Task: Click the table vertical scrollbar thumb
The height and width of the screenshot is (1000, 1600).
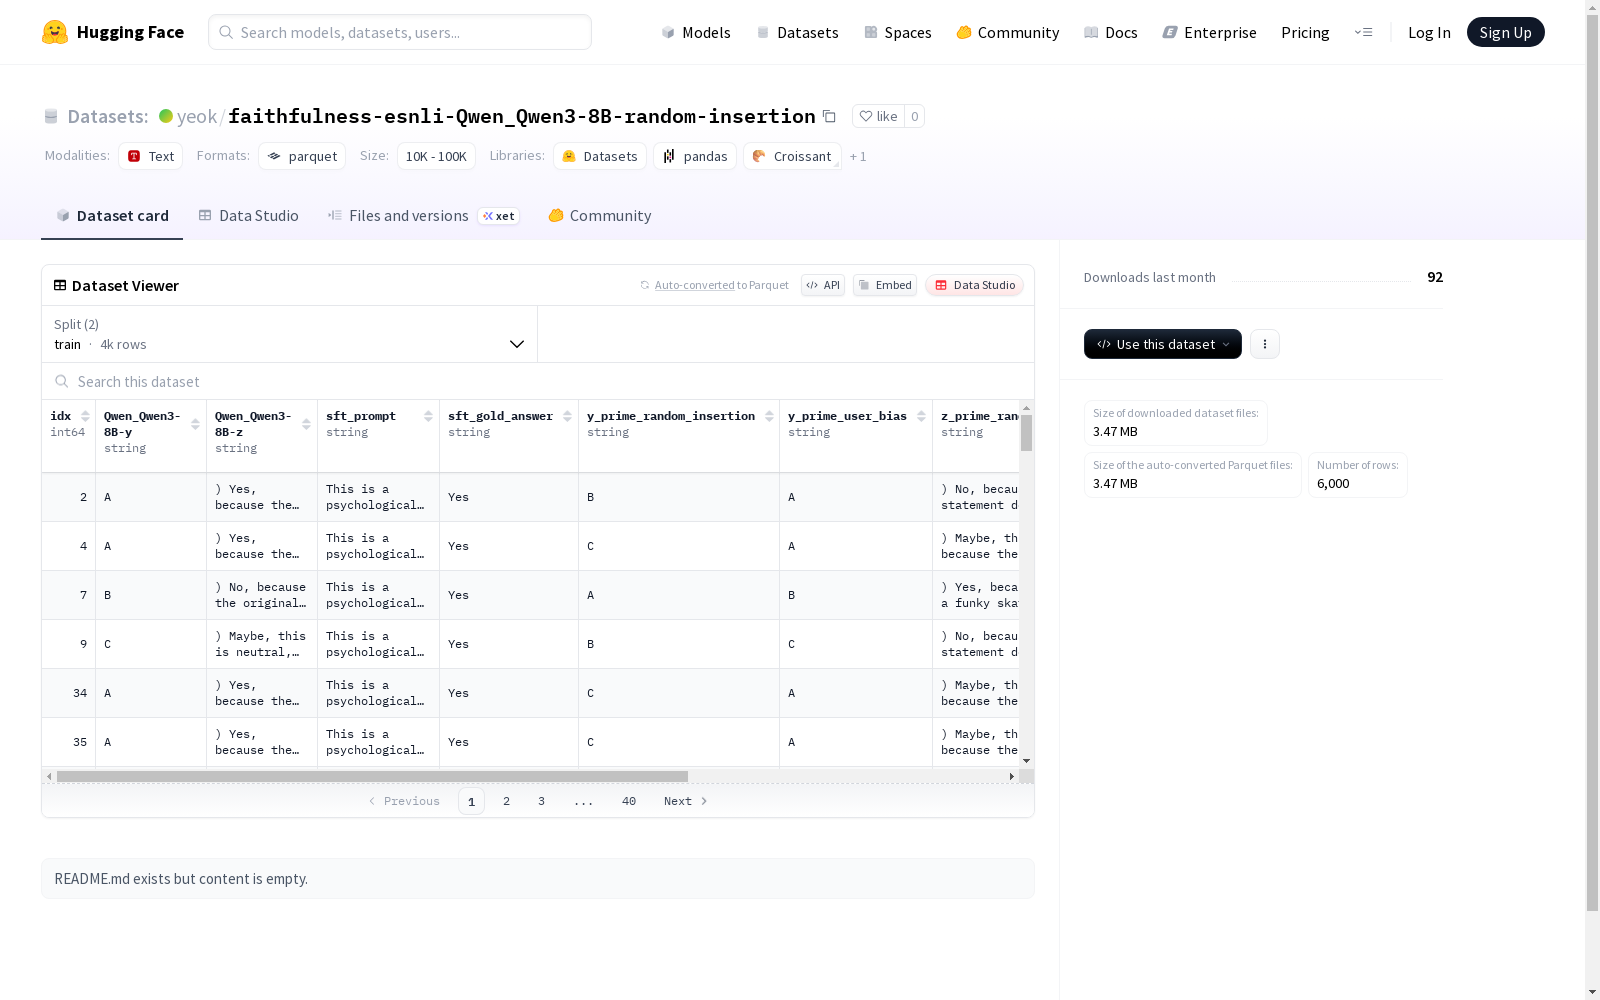Action: point(1026,433)
